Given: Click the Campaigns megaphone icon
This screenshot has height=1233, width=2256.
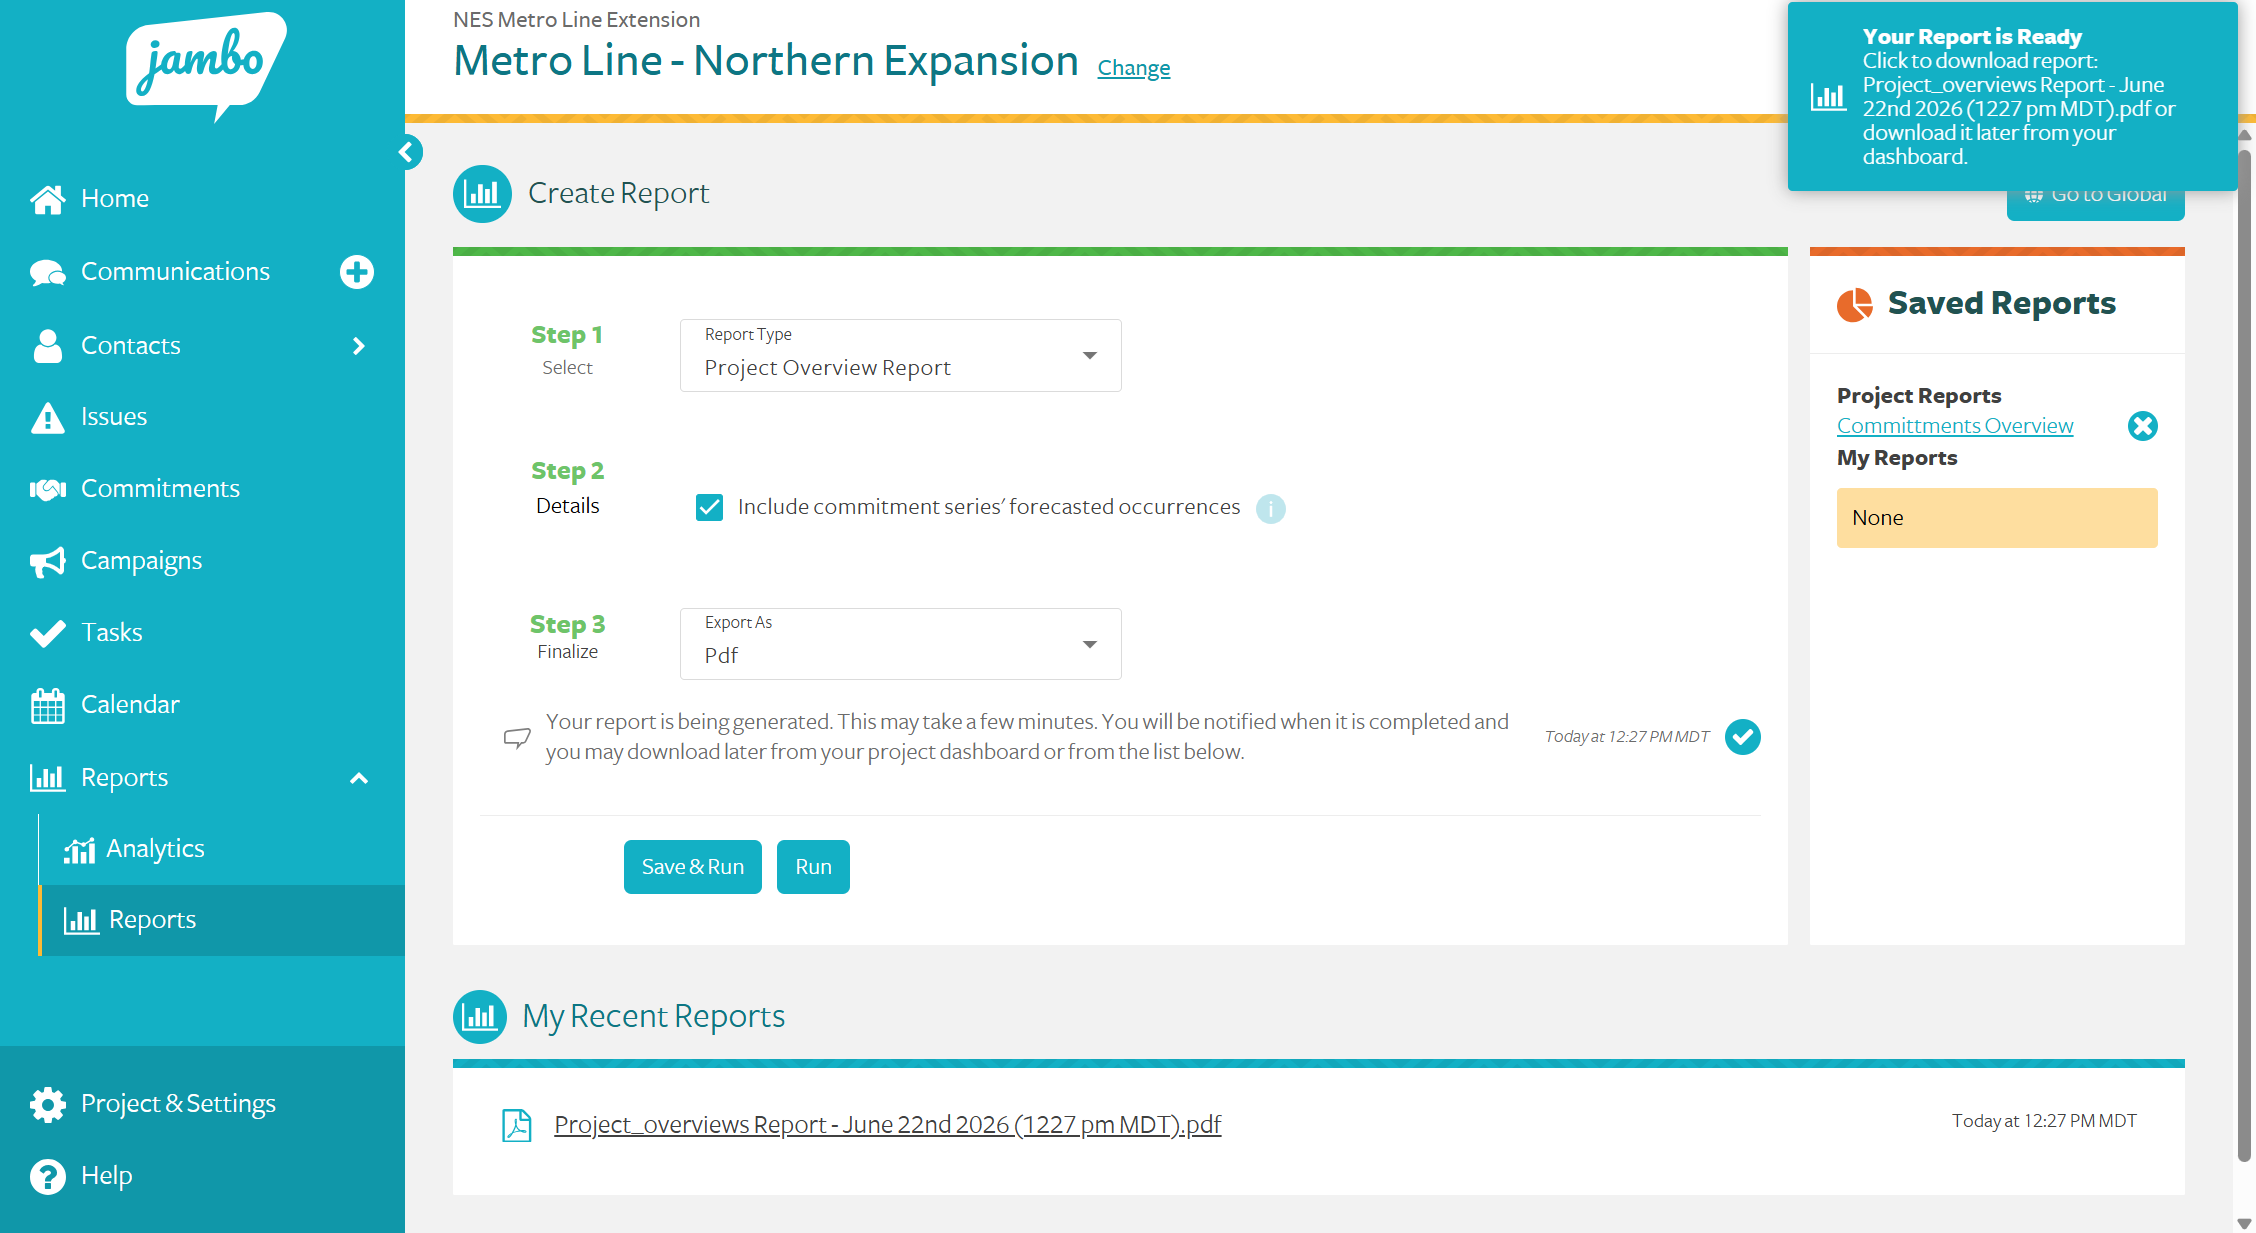Looking at the screenshot, I should pos(48,562).
